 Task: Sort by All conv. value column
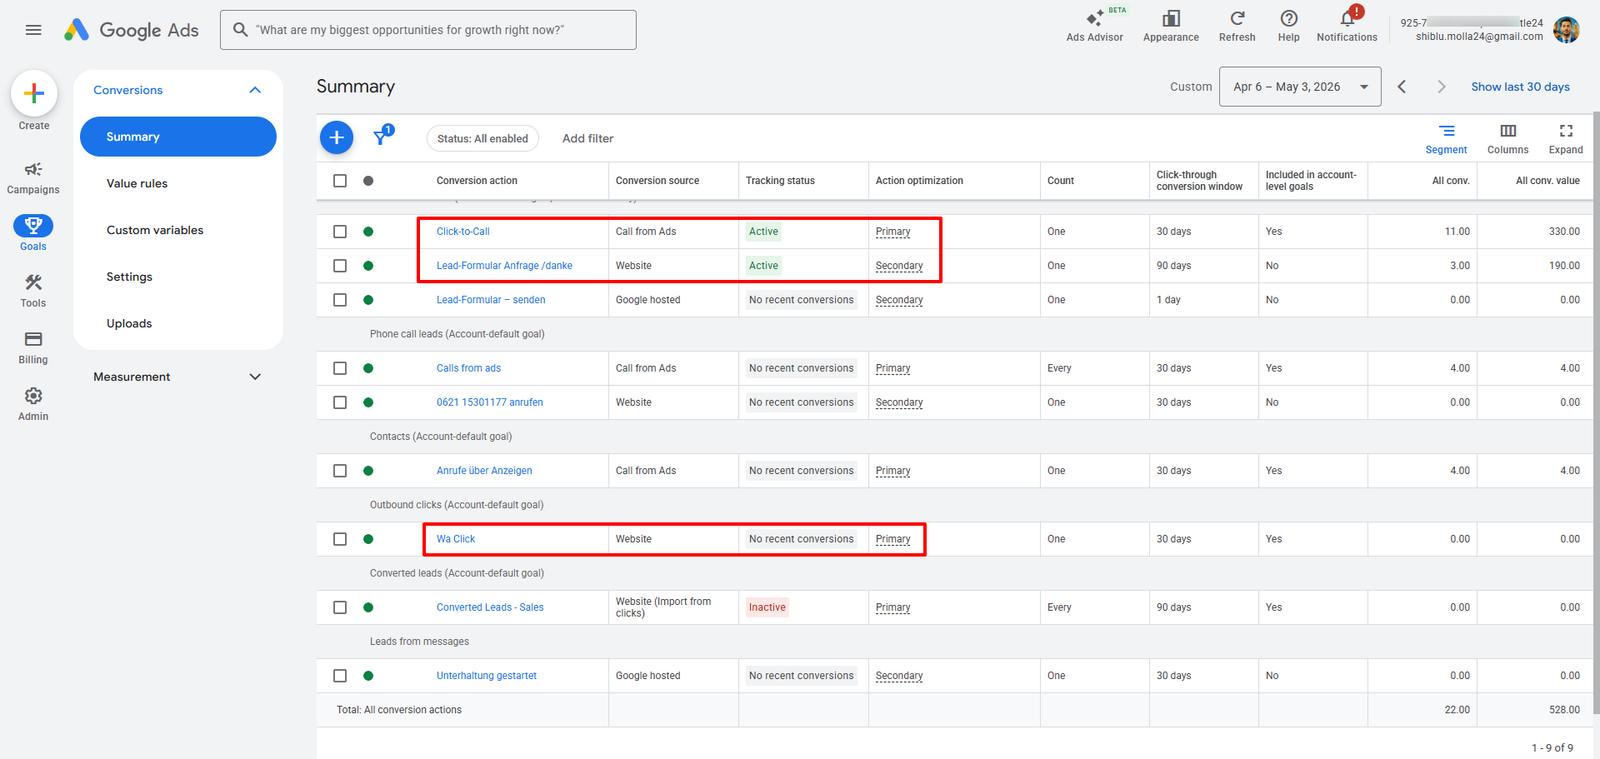[1547, 181]
